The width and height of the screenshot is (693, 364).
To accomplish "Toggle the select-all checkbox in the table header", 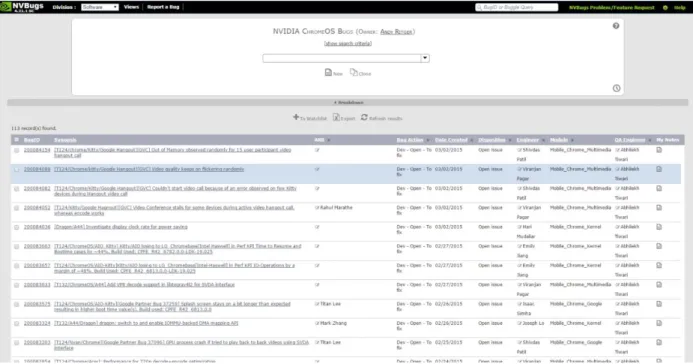I will tap(16, 140).
